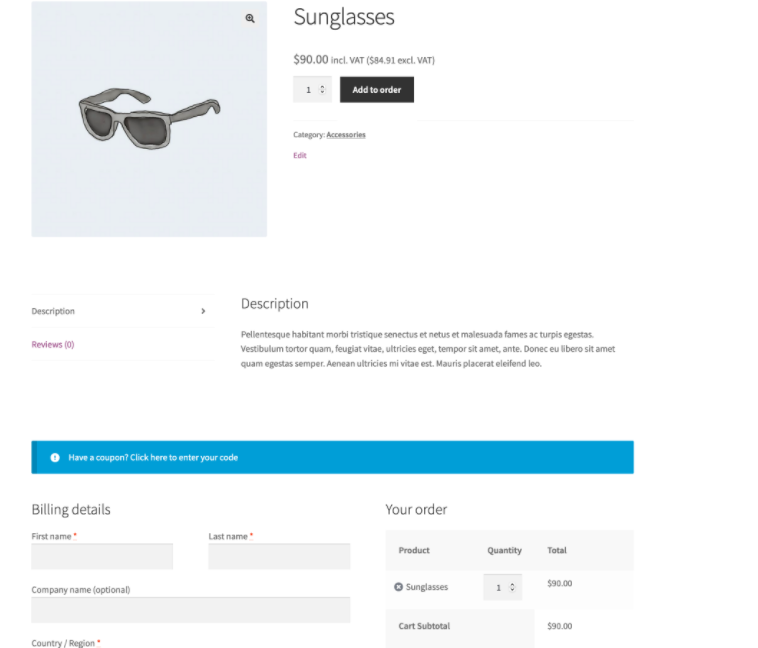Switch to the Reviews (0) tab
Viewport: 758px width, 648px height.
click(53, 344)
